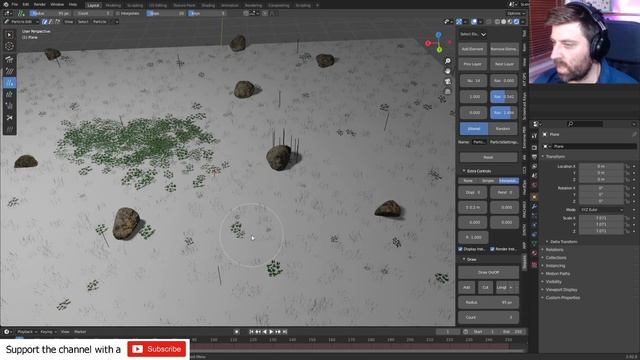The image size is (640, 360).
Task: Click the Remove Element button
Action: [504, 49]
